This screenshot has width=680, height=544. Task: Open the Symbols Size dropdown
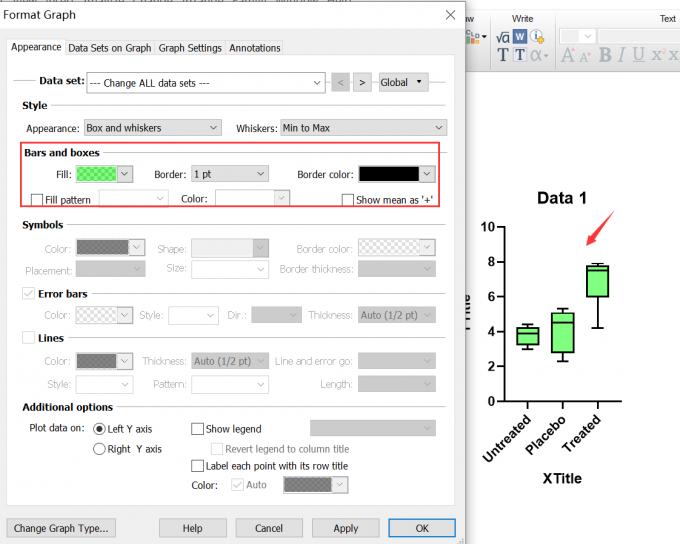click(x=230, y=269)
